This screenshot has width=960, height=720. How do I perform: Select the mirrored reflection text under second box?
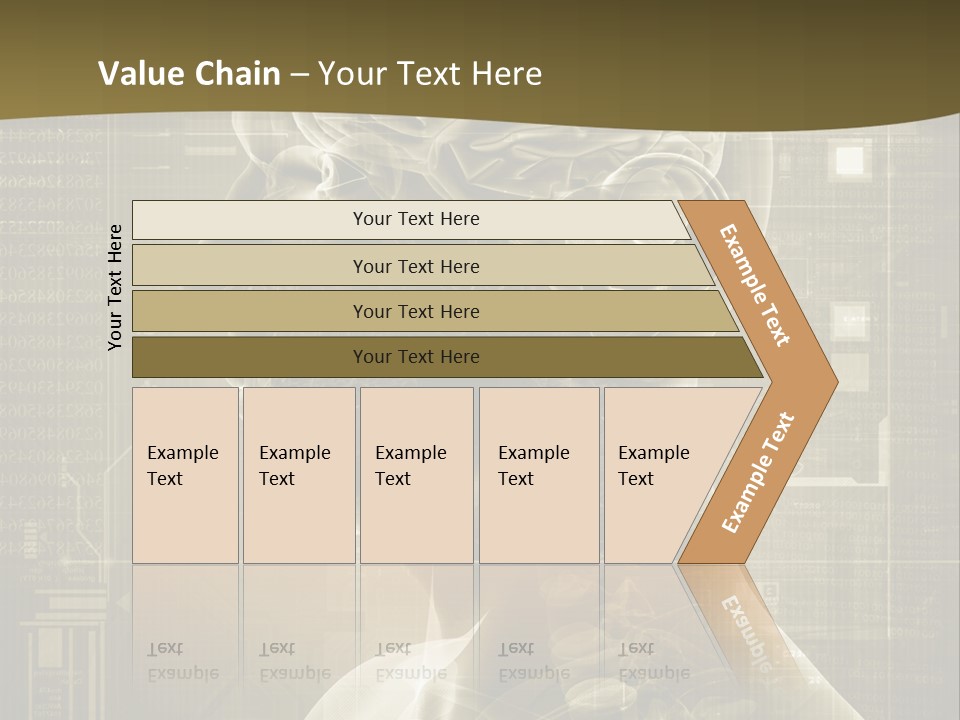[294, 662]
